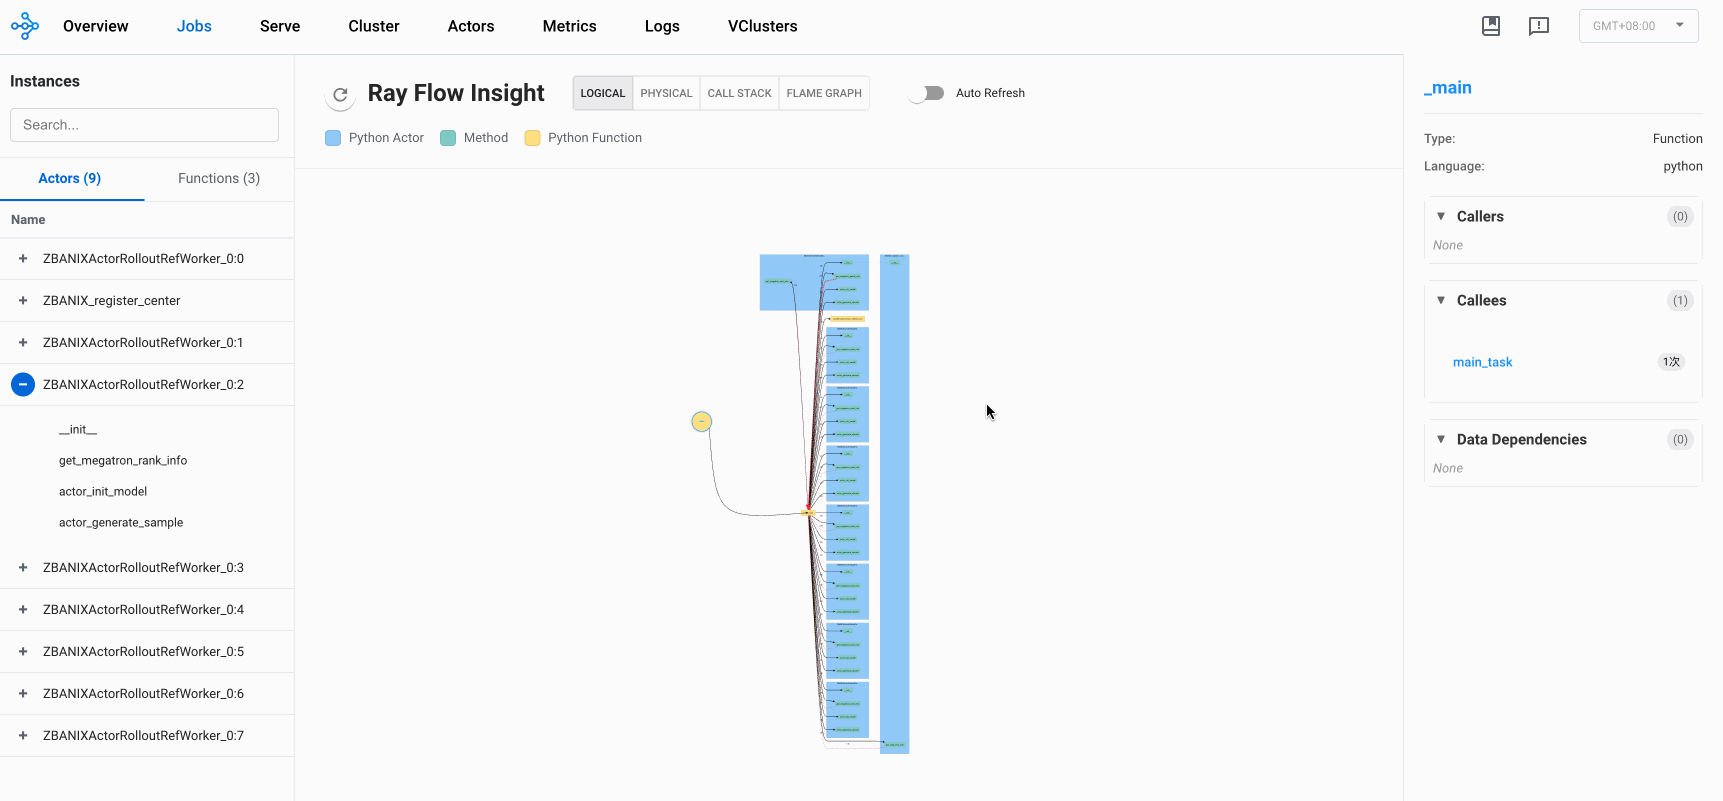Collapse the Data Dependencies section
The image size is (1723, 801).
coord(1441,439)
